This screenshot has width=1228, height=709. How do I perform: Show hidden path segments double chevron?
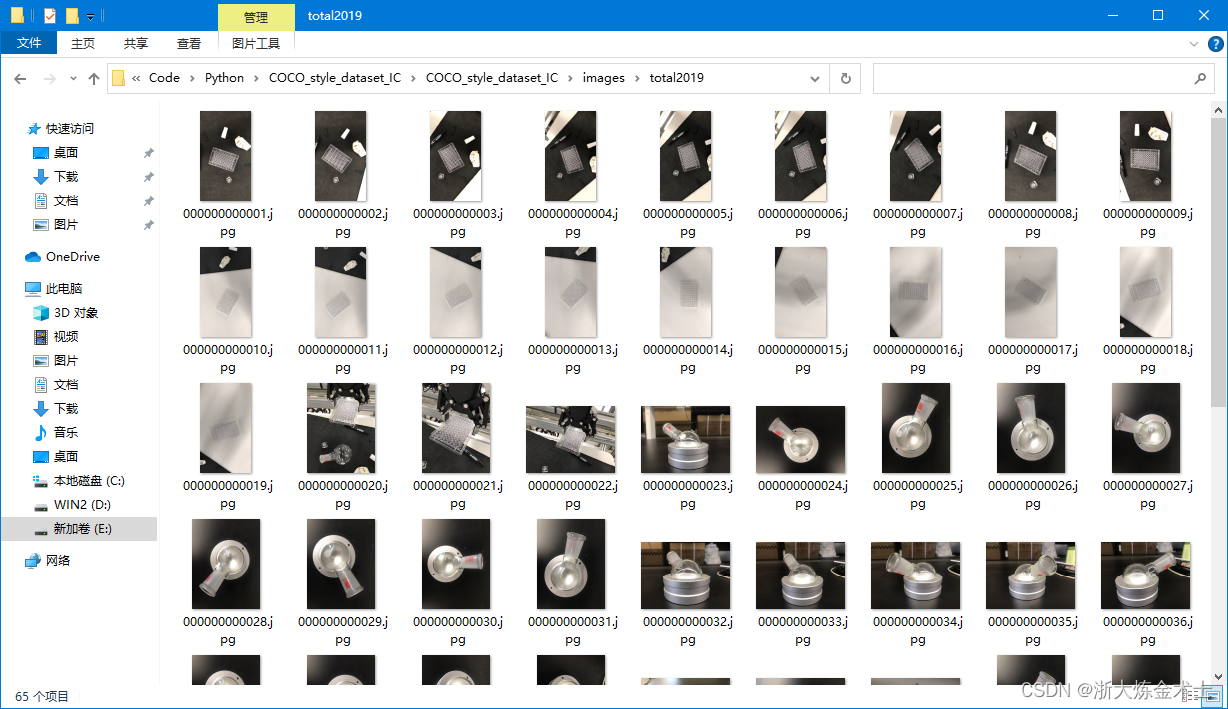tap(136, 78)
